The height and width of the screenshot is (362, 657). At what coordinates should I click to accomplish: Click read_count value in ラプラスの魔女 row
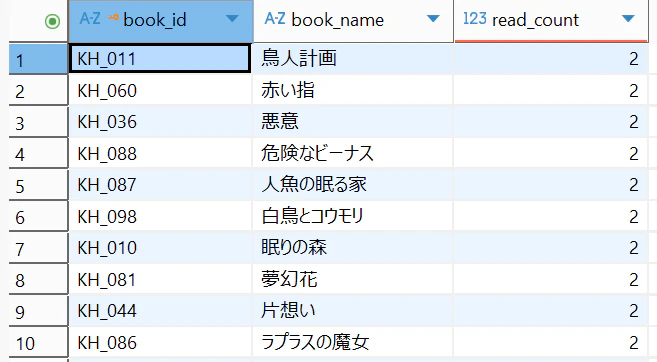tap(634, 342)
